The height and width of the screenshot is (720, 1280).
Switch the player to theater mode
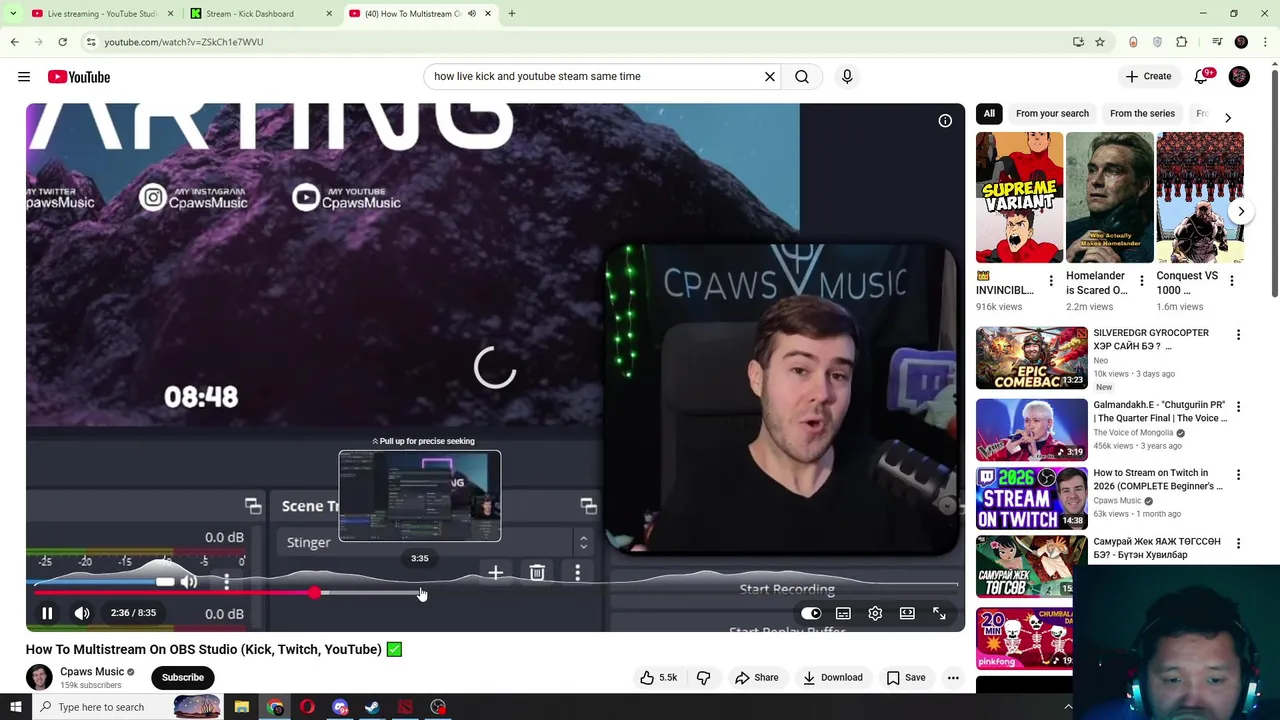[x=907, y=613]
